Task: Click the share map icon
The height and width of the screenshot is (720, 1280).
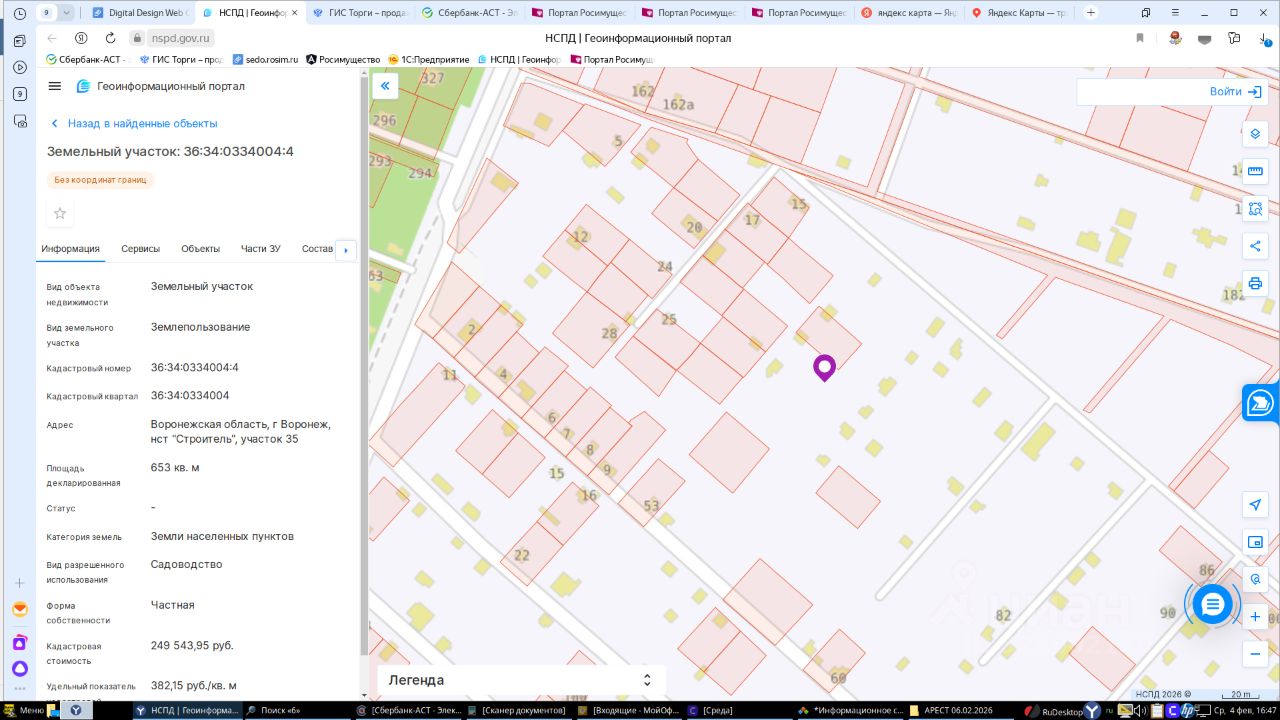Action: tap(1255, 246)
